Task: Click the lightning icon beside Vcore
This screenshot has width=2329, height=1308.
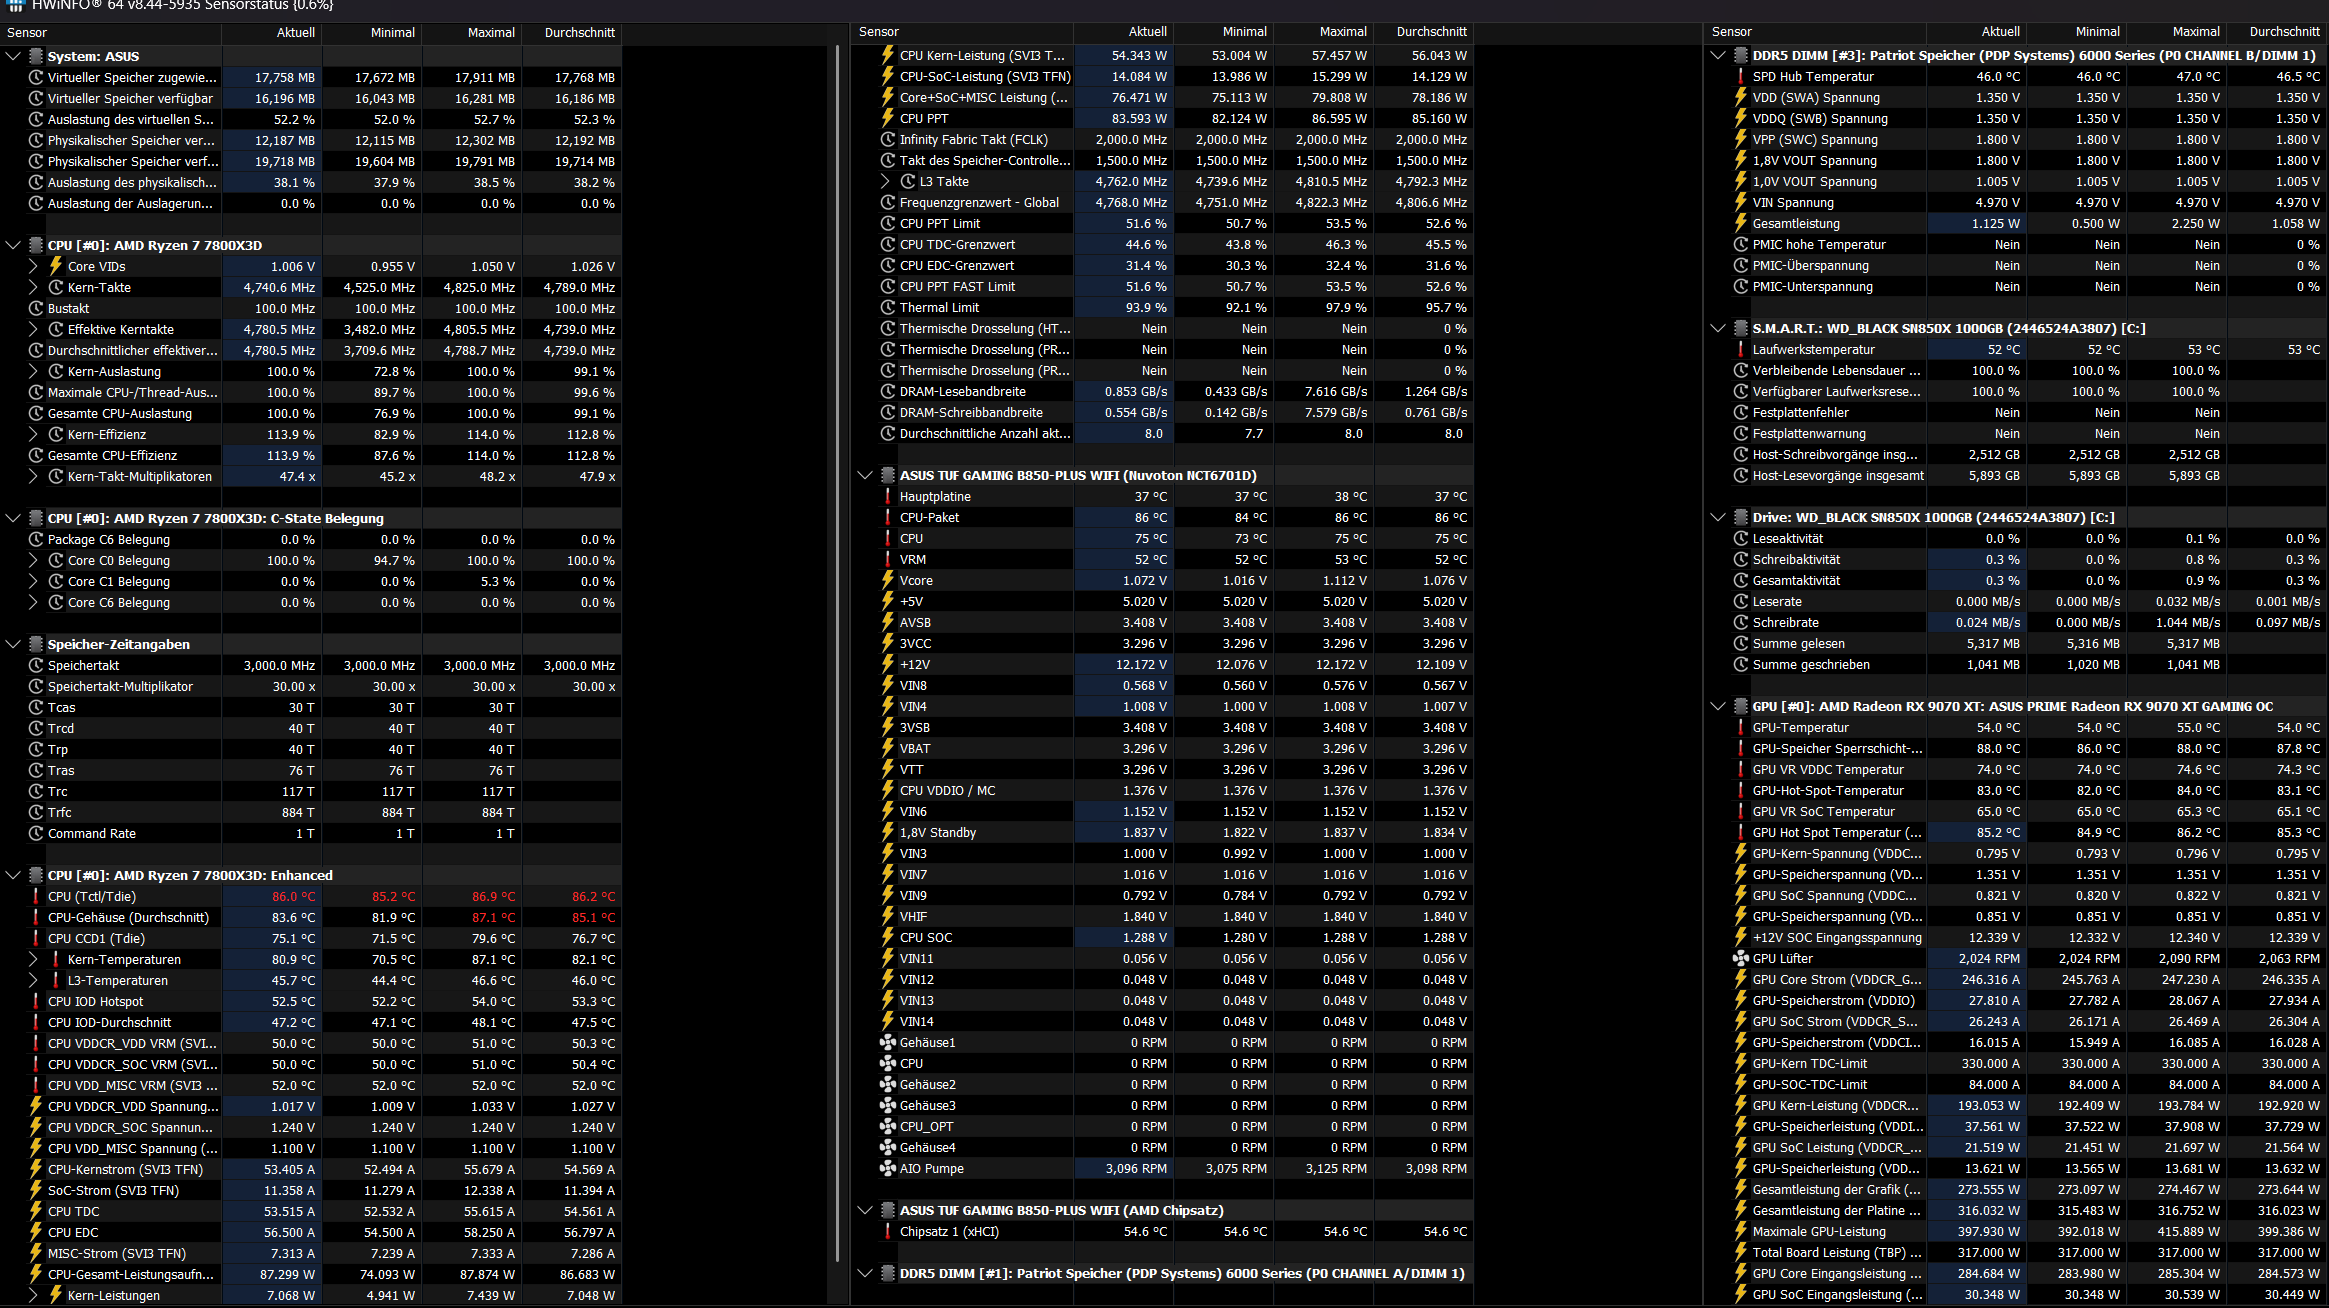Action: pyautogui.click(x=887, y=580)
